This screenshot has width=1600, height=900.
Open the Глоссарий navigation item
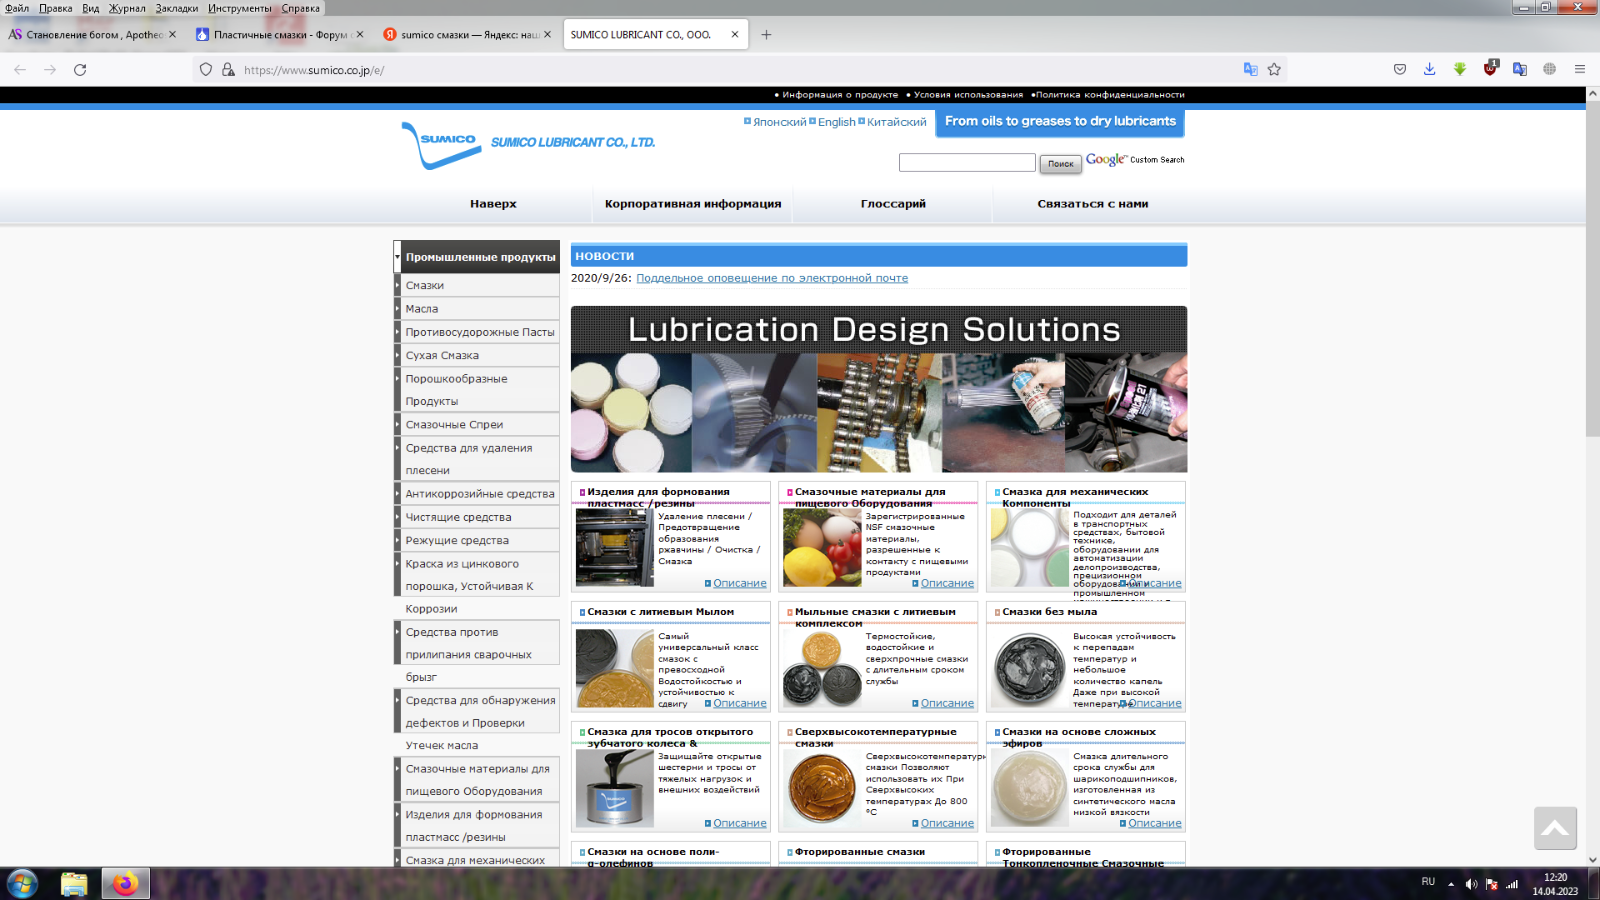pyautogui.click(x=893, y=204)
